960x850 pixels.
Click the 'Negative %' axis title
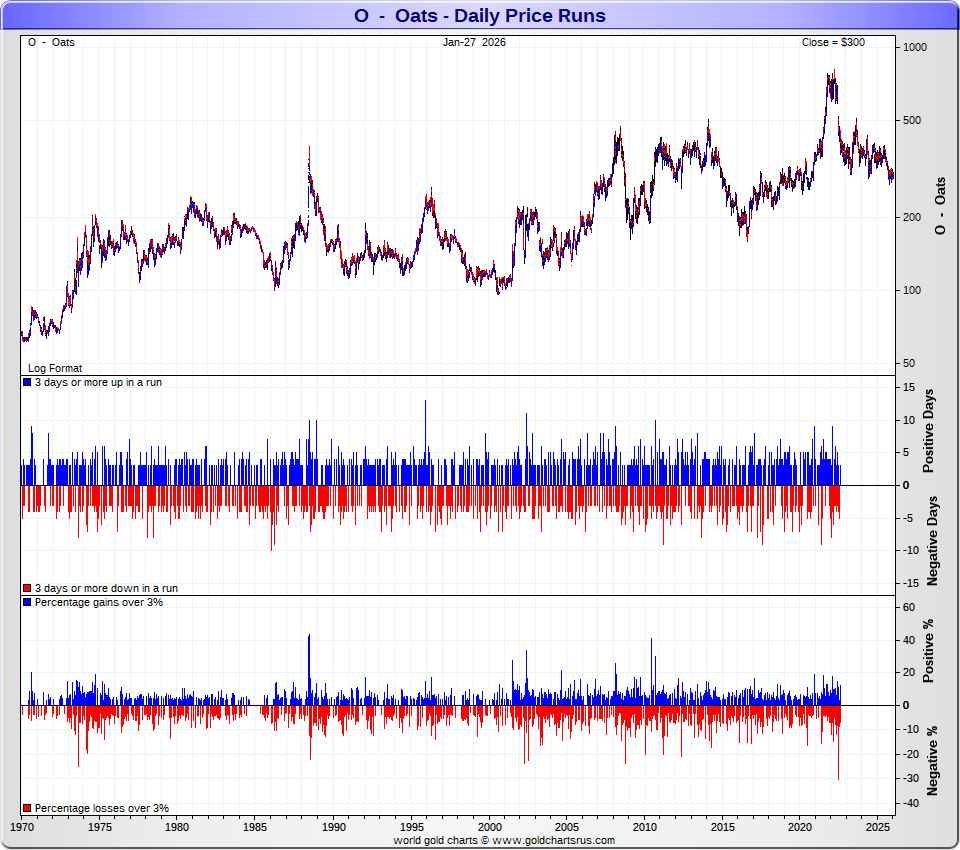tap(931, 760)
